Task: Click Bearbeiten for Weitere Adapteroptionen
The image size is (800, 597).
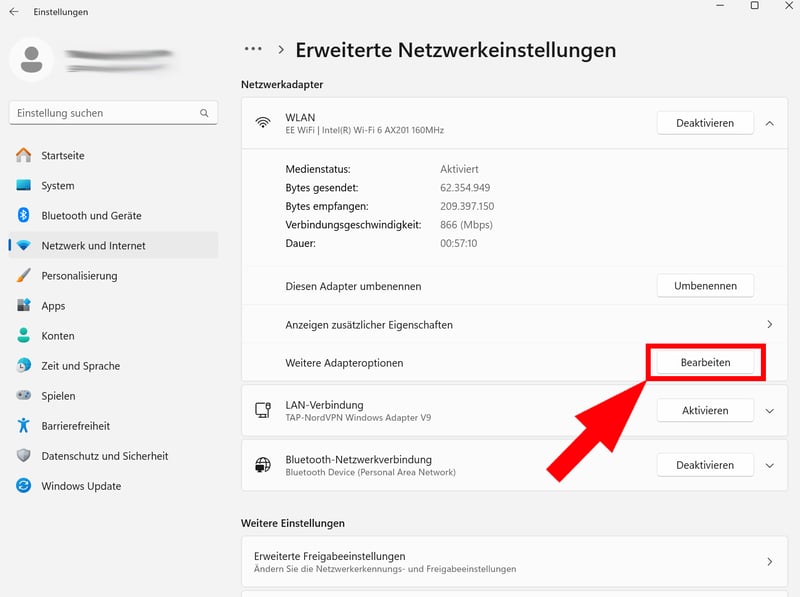Action: coord(705,362)
